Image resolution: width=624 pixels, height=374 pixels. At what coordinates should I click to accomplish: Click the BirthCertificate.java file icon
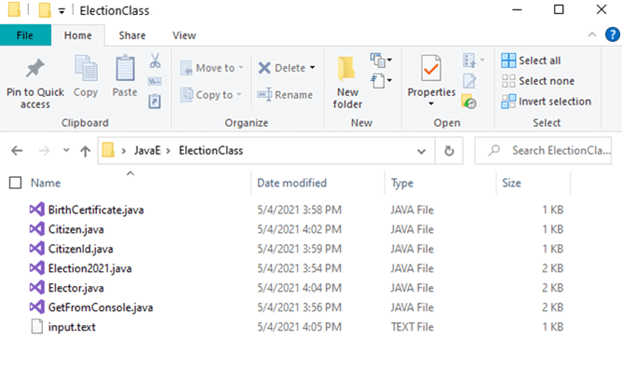pyautogui.click(x=37, y=209)
